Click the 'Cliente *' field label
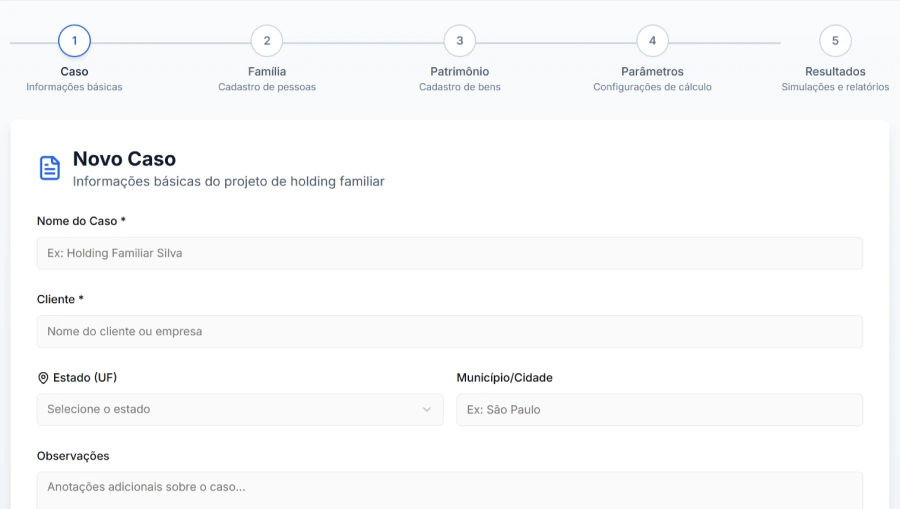Image resolution: width=900 pixels, height=509 pixels. click(x=60, y=299)
